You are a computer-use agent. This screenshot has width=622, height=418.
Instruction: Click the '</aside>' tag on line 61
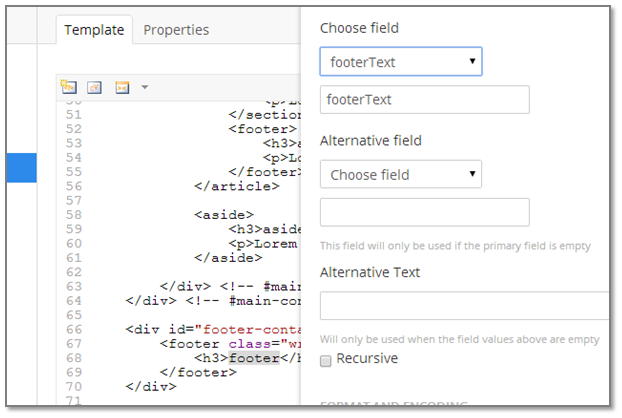click(228, 258)
